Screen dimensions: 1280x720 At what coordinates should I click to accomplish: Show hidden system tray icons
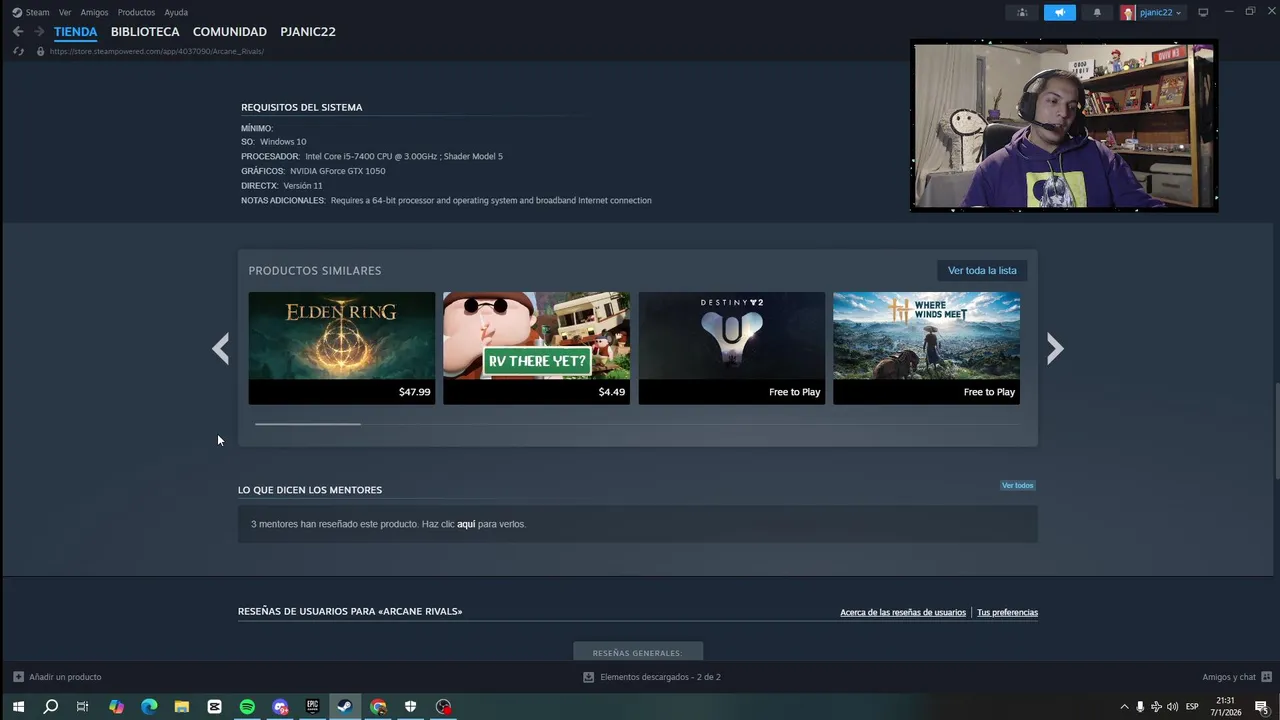point(1124,707)
